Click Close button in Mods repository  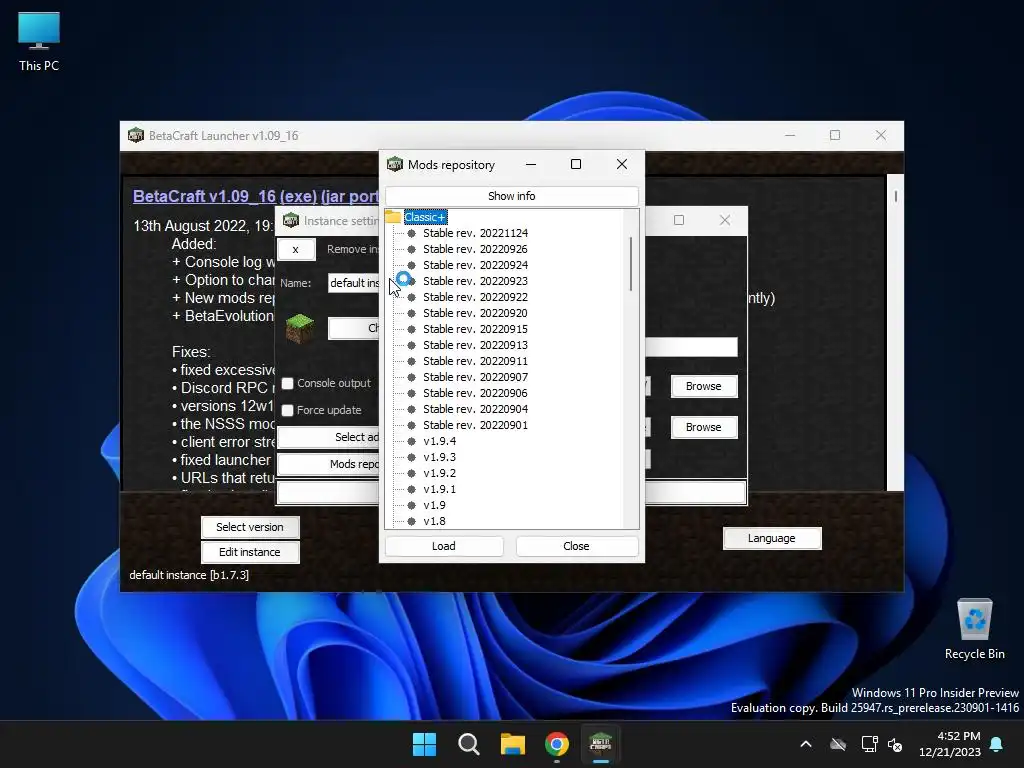(x=576, y=546)
